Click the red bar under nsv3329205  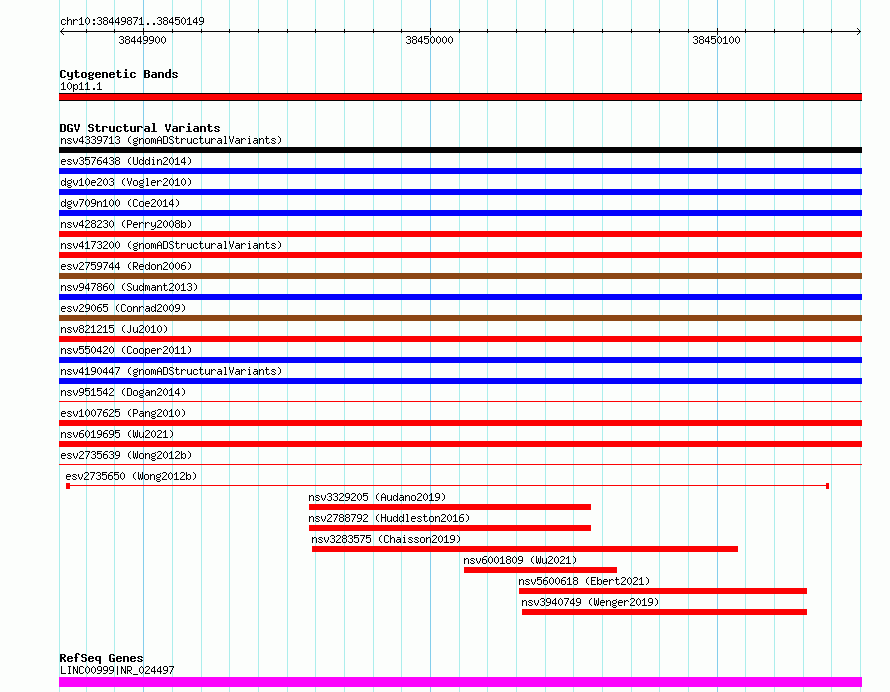pyautogui.click(x=450, y=507)
